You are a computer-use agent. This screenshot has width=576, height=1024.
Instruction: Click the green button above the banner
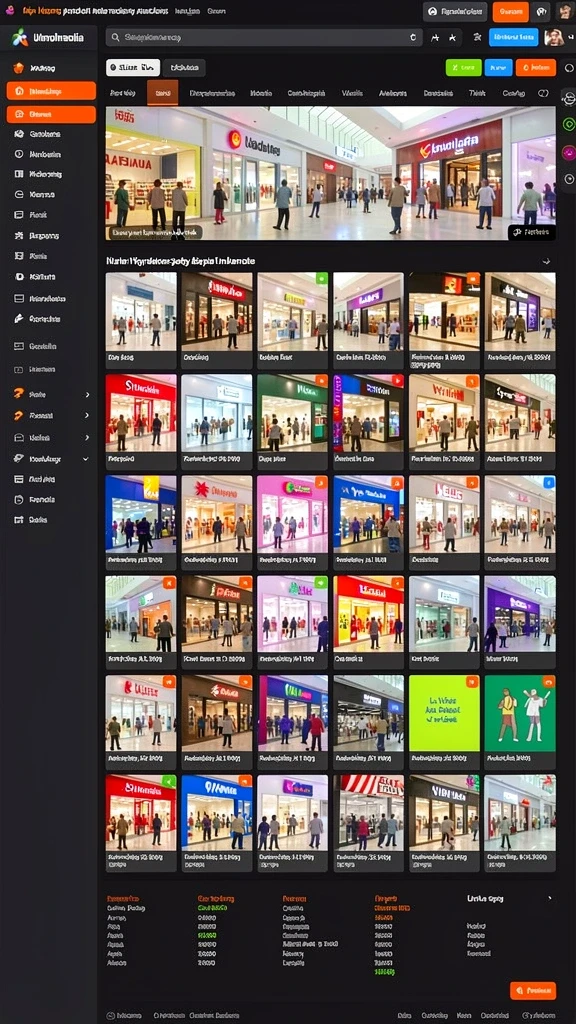[x=463, y=67]
